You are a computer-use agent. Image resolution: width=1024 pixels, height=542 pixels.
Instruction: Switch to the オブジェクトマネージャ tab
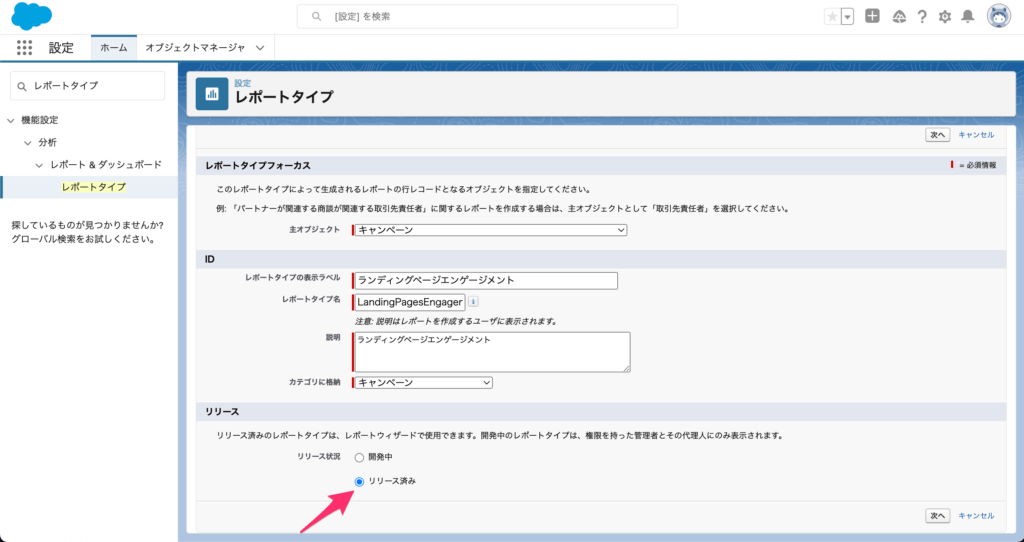pyautogui.click(x=194, y=48)
